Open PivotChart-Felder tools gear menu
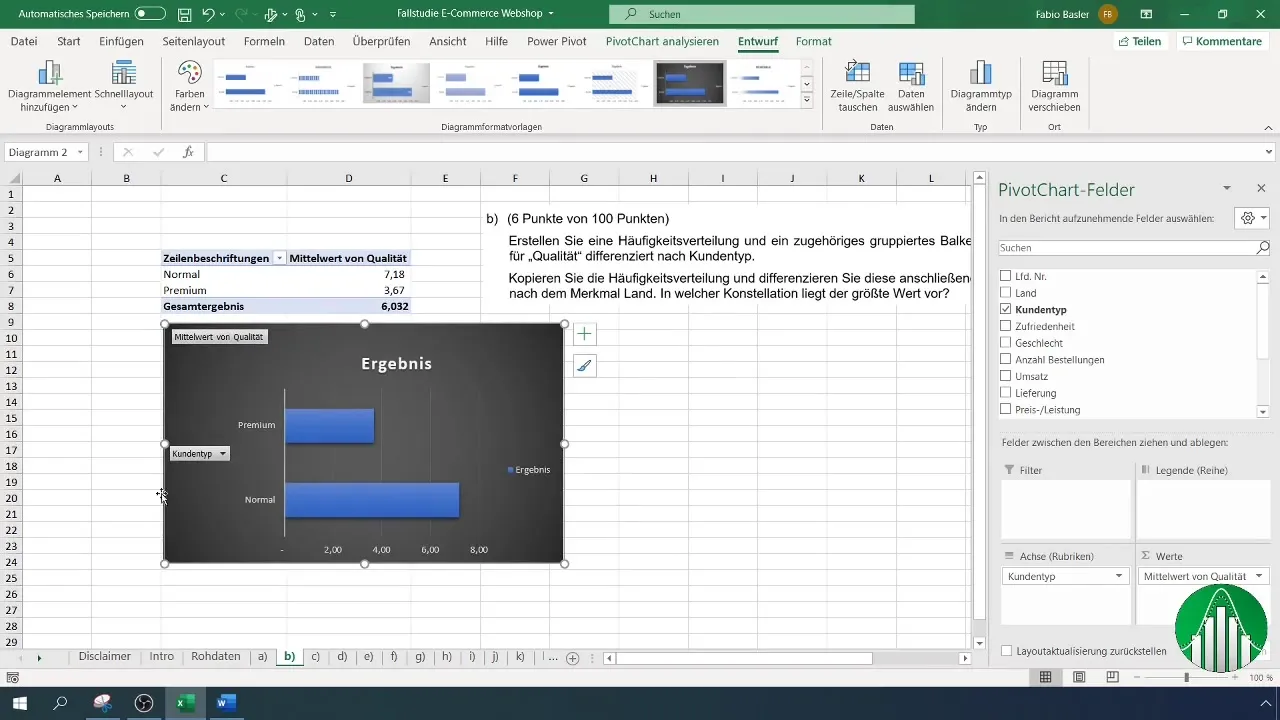Screen dimensions: 1280x720 tap(1252, 218)
